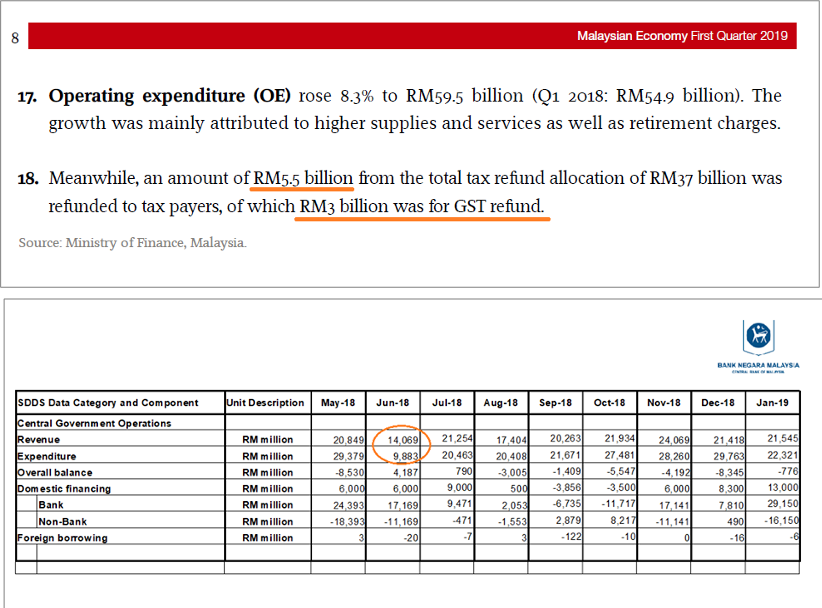Click May-18 revenue cell 20,849
The height and width of the screenshot is (608, 822).
coord(347,440)
